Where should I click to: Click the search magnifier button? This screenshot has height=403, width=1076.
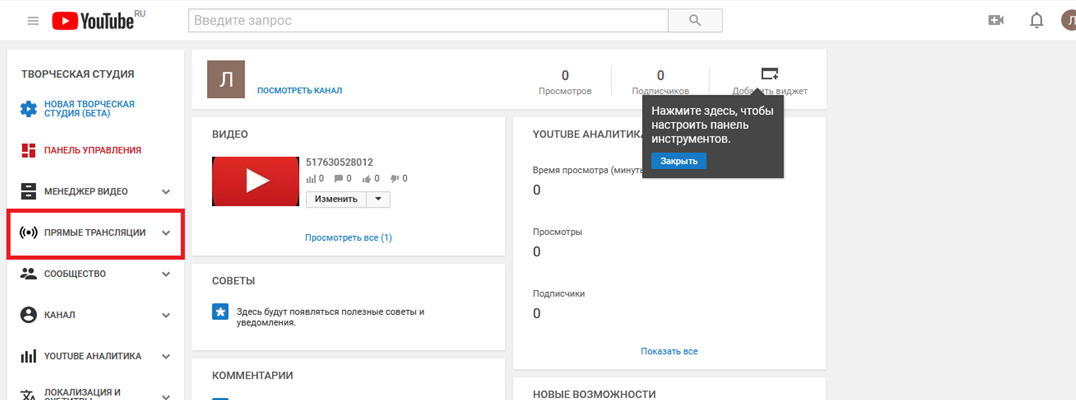(x=695, y=21)
